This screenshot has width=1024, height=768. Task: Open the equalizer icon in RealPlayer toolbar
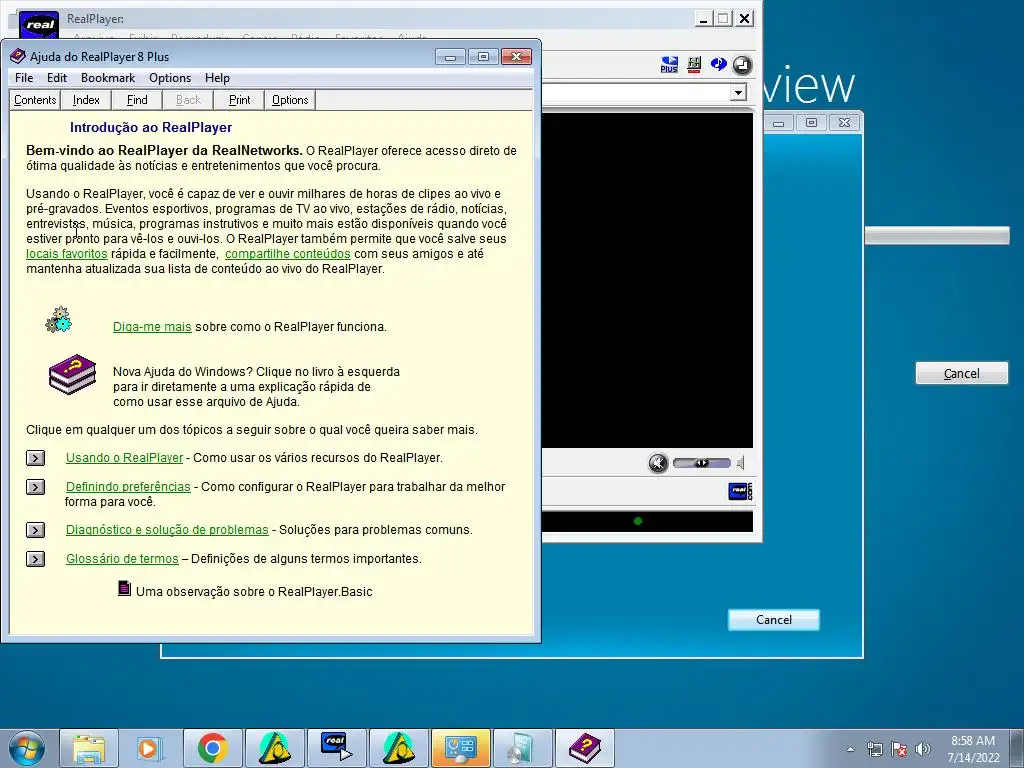coord(694,65)
